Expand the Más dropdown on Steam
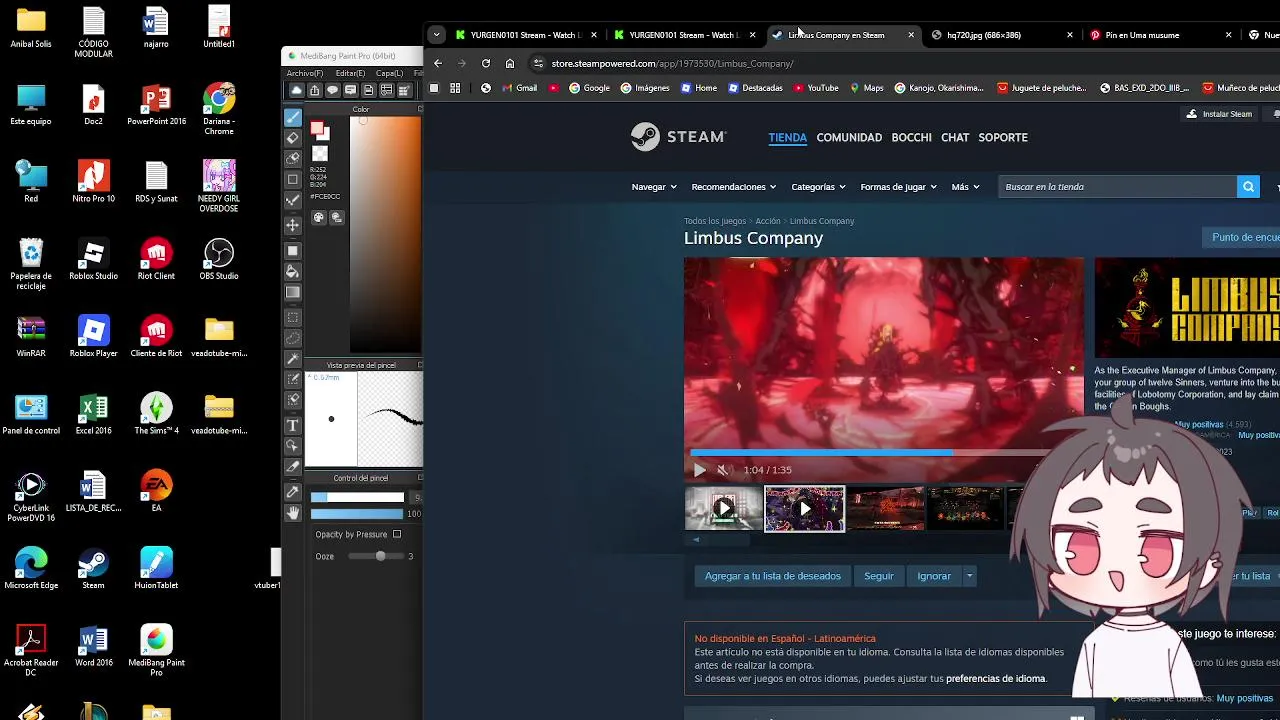The height and width of the screenshot is (720, 1280). pos(965,187)
